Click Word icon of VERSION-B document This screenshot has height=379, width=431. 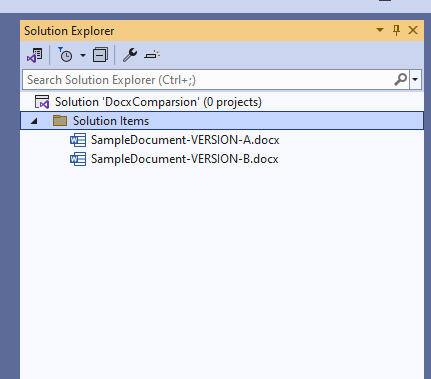coord(78,159)
